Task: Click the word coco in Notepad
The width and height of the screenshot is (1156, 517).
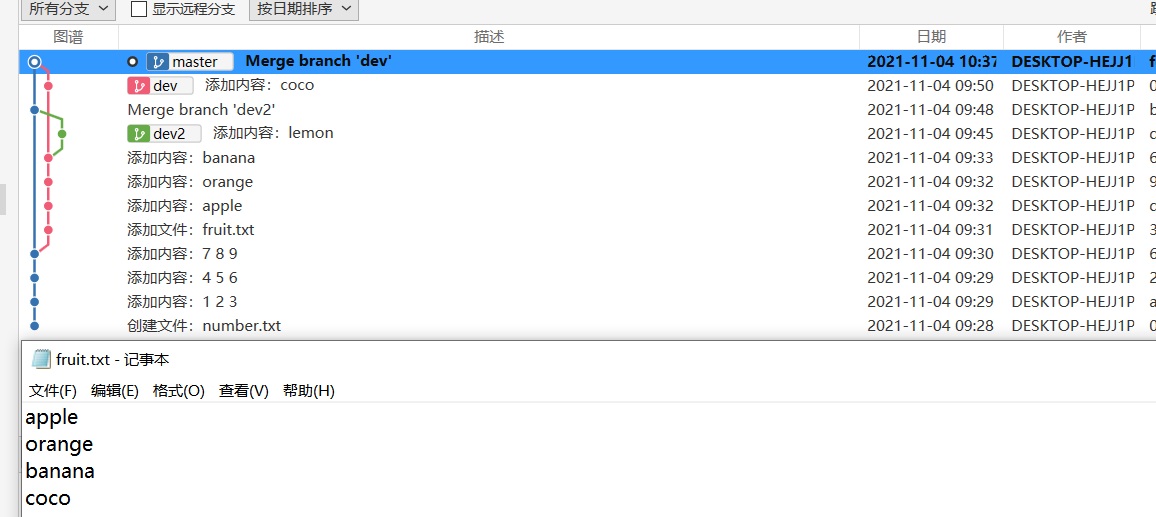Action: click(48, 499)
